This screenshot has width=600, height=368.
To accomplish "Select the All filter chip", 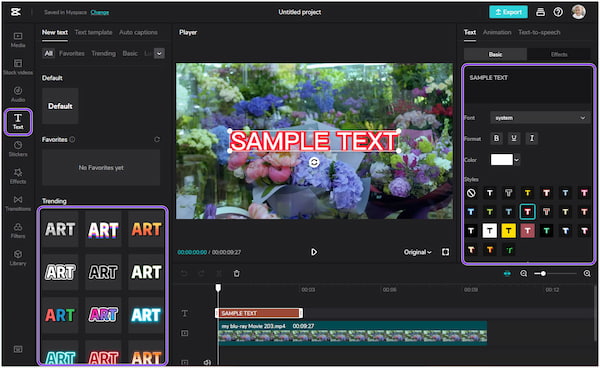I will pyautogui.click(x=49, y=54).
